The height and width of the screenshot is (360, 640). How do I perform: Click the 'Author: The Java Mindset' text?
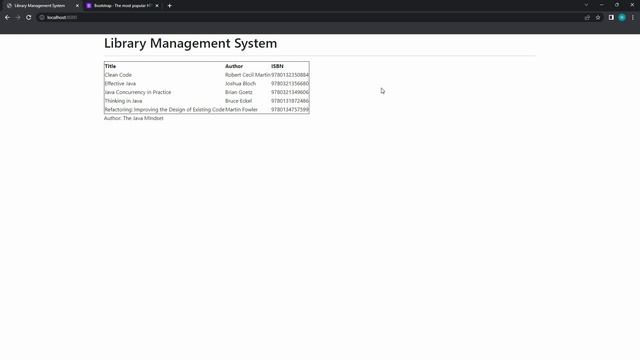[x=134, y=118]
